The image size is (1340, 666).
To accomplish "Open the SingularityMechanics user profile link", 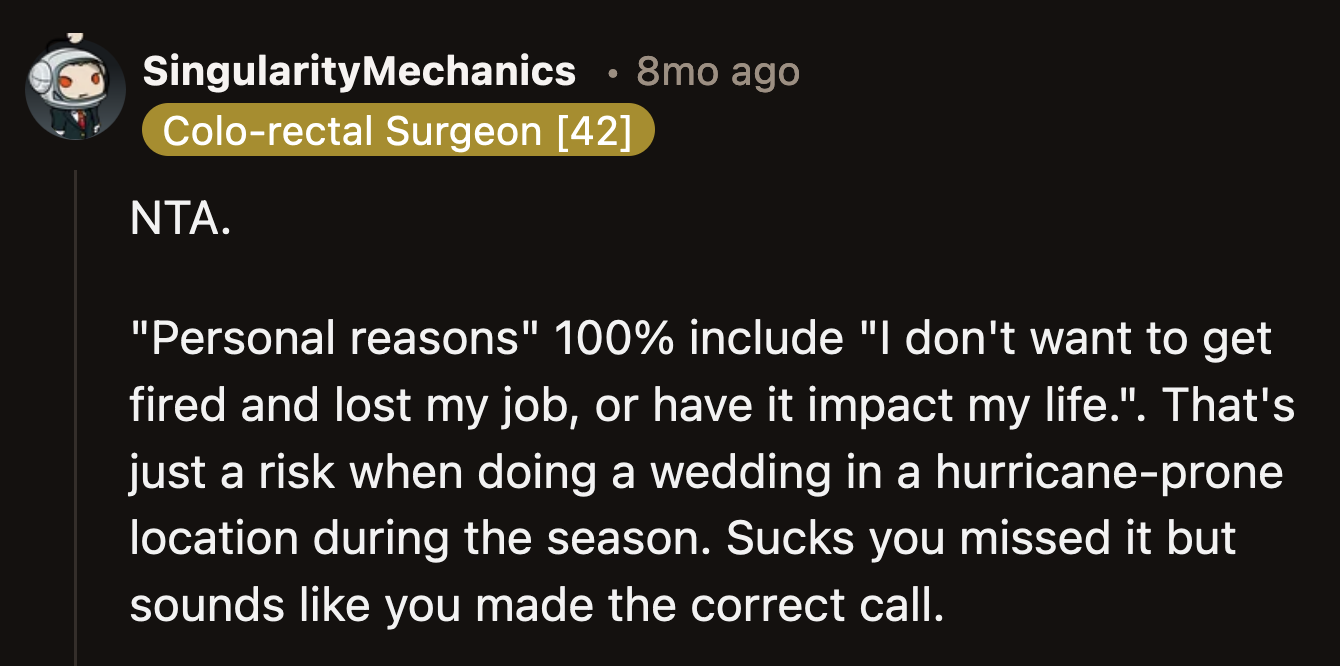I will 359,71.
